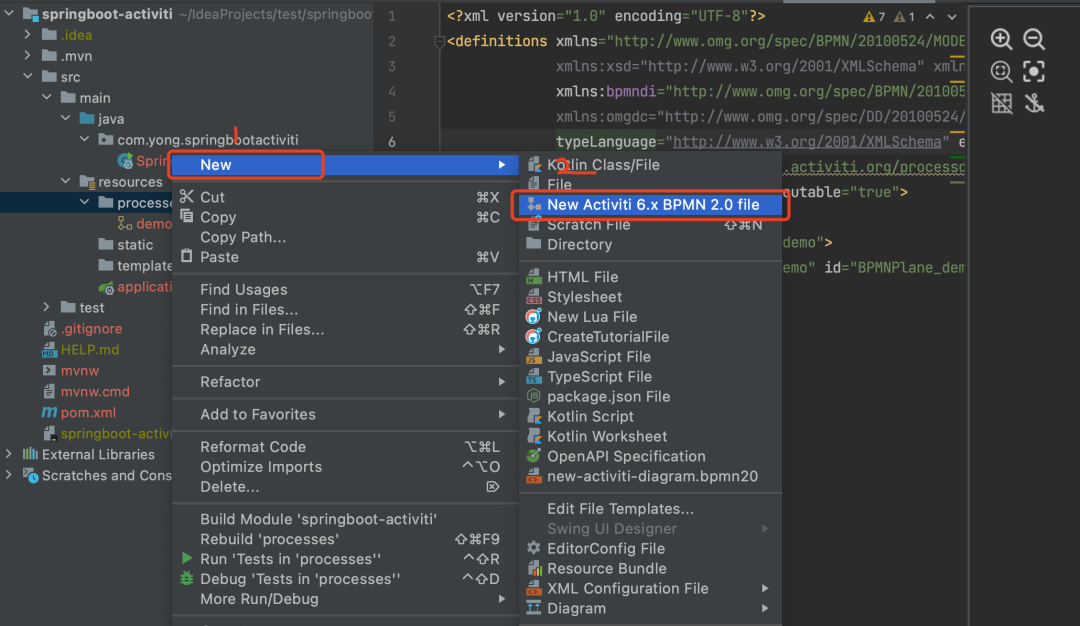The width and height of the screenshot is (1080, 626).
Task: Expand External Libraries node
Action: (9, 454)
